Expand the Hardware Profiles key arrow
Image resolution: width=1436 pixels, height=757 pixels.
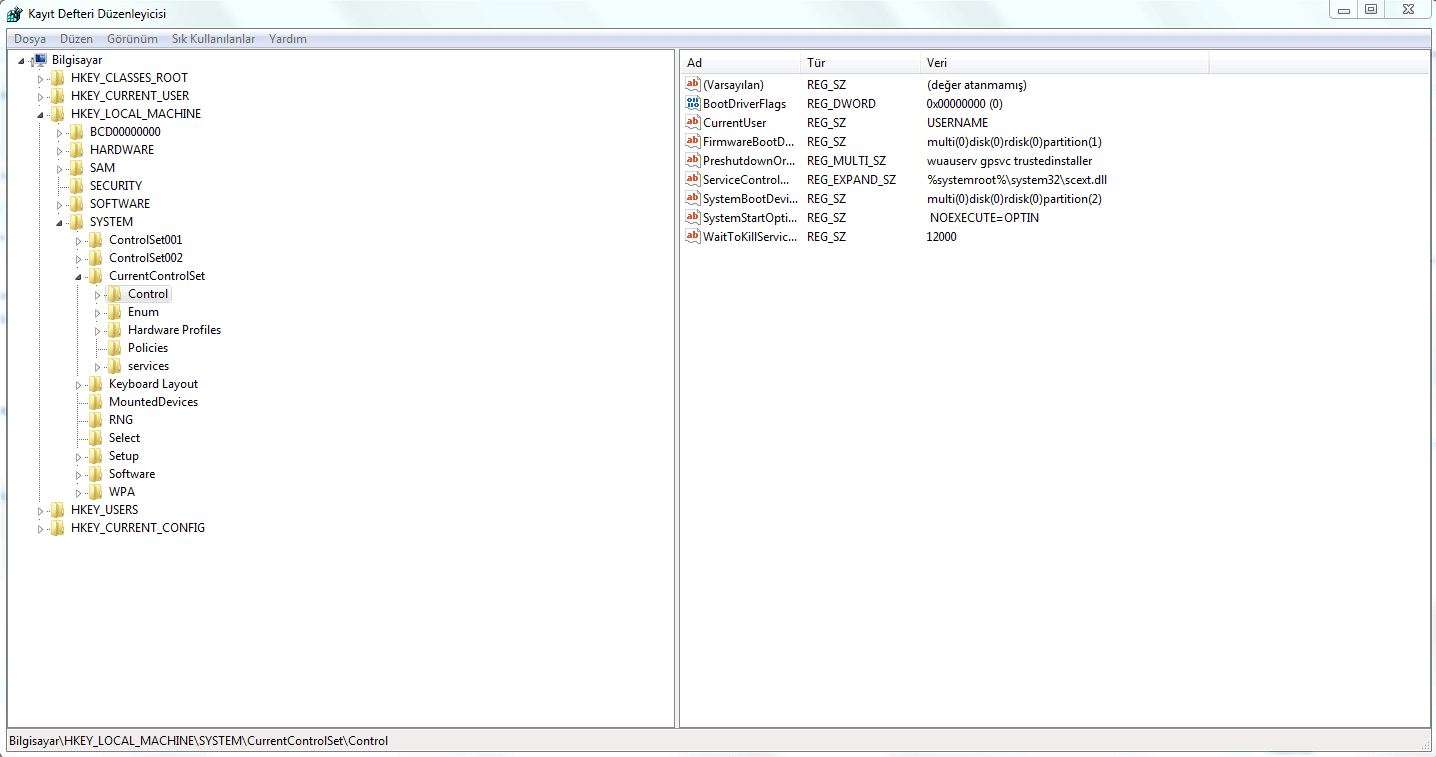coord(98,330)
